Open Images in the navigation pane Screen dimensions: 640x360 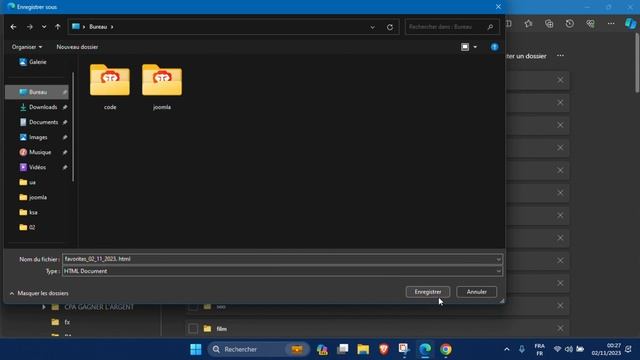(38, 137)
